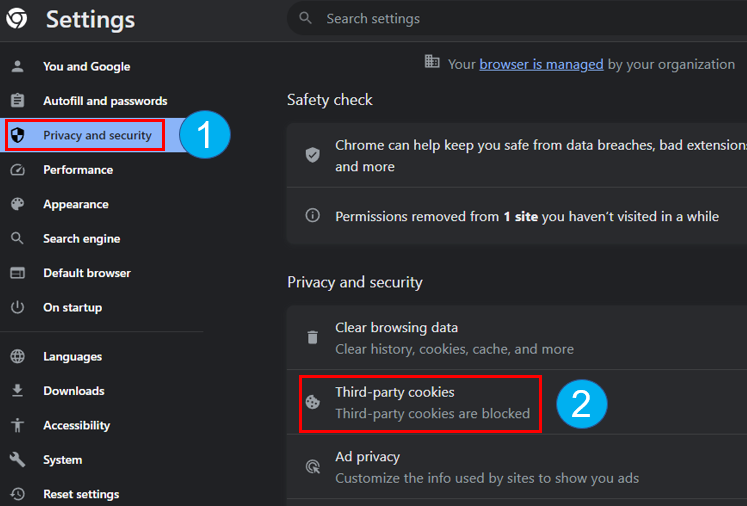Focus the Search settings field
Screen dimensions: 747x506
(x=517, y=19)
